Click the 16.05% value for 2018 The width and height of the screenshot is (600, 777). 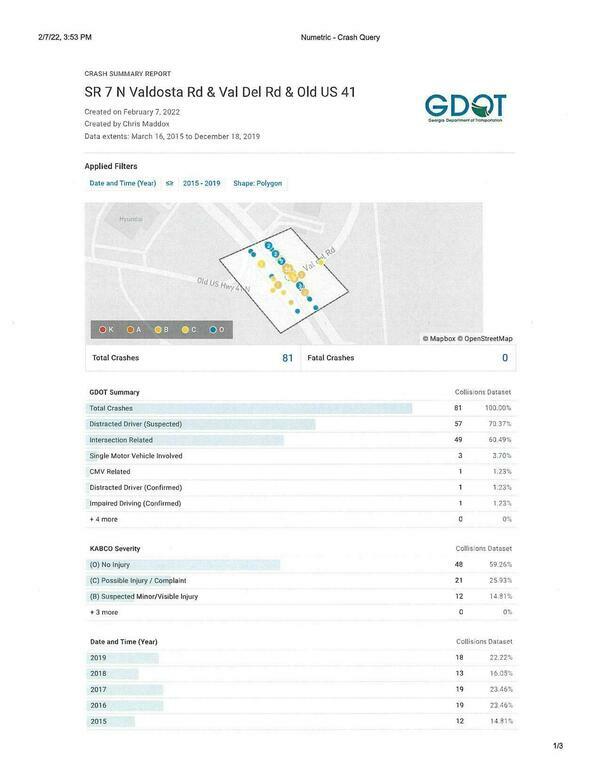(x=501, y=674)
